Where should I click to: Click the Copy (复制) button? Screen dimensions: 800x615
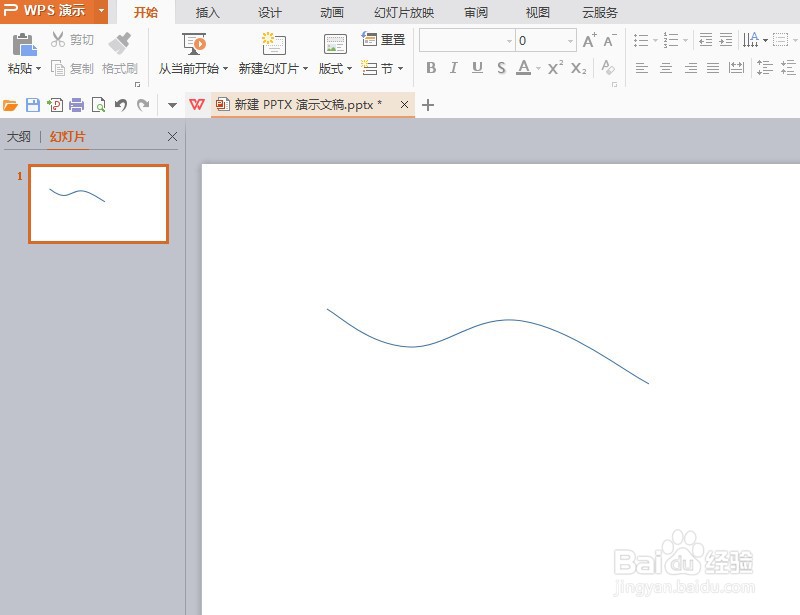click(x=72, y=68)
